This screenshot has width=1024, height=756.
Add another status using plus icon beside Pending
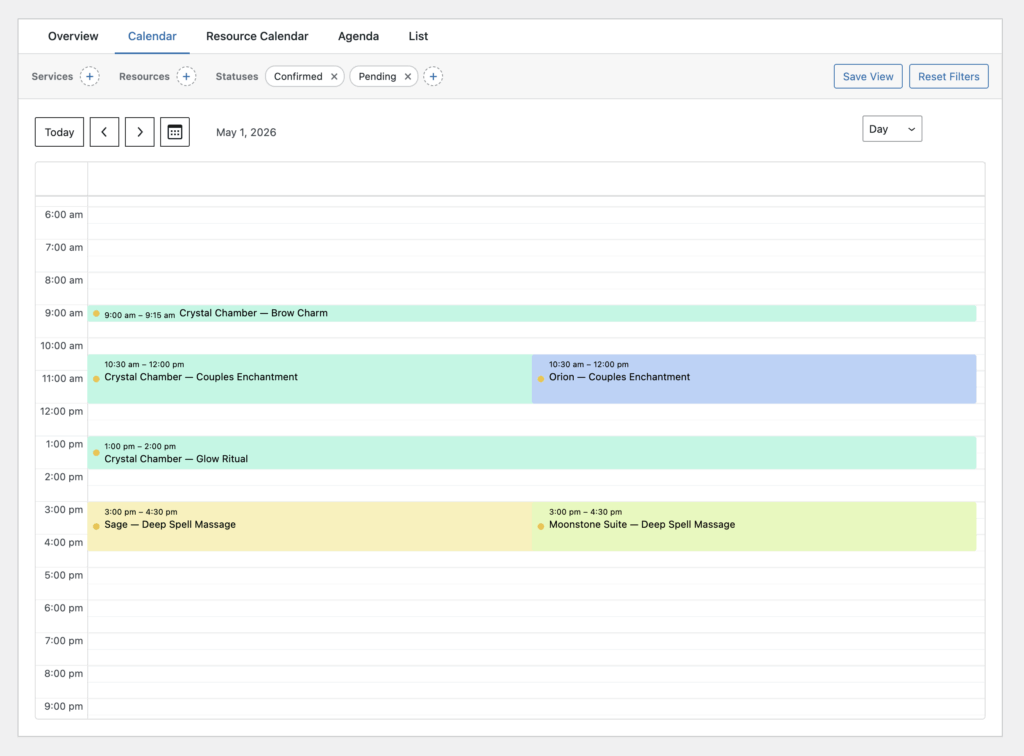[x=433, y=76]
